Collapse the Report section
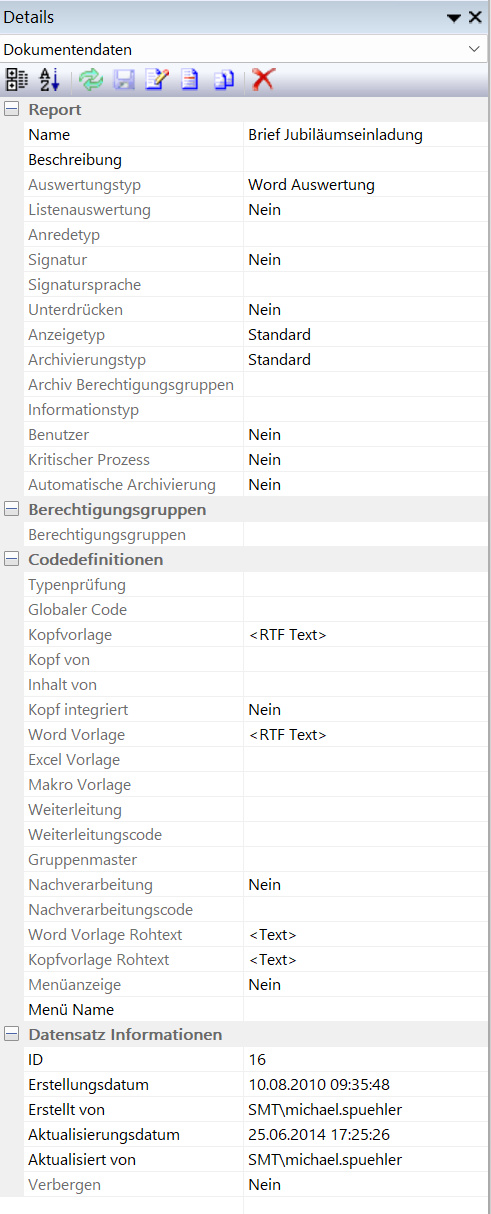Screen dimensions: 491x1214 12,109
